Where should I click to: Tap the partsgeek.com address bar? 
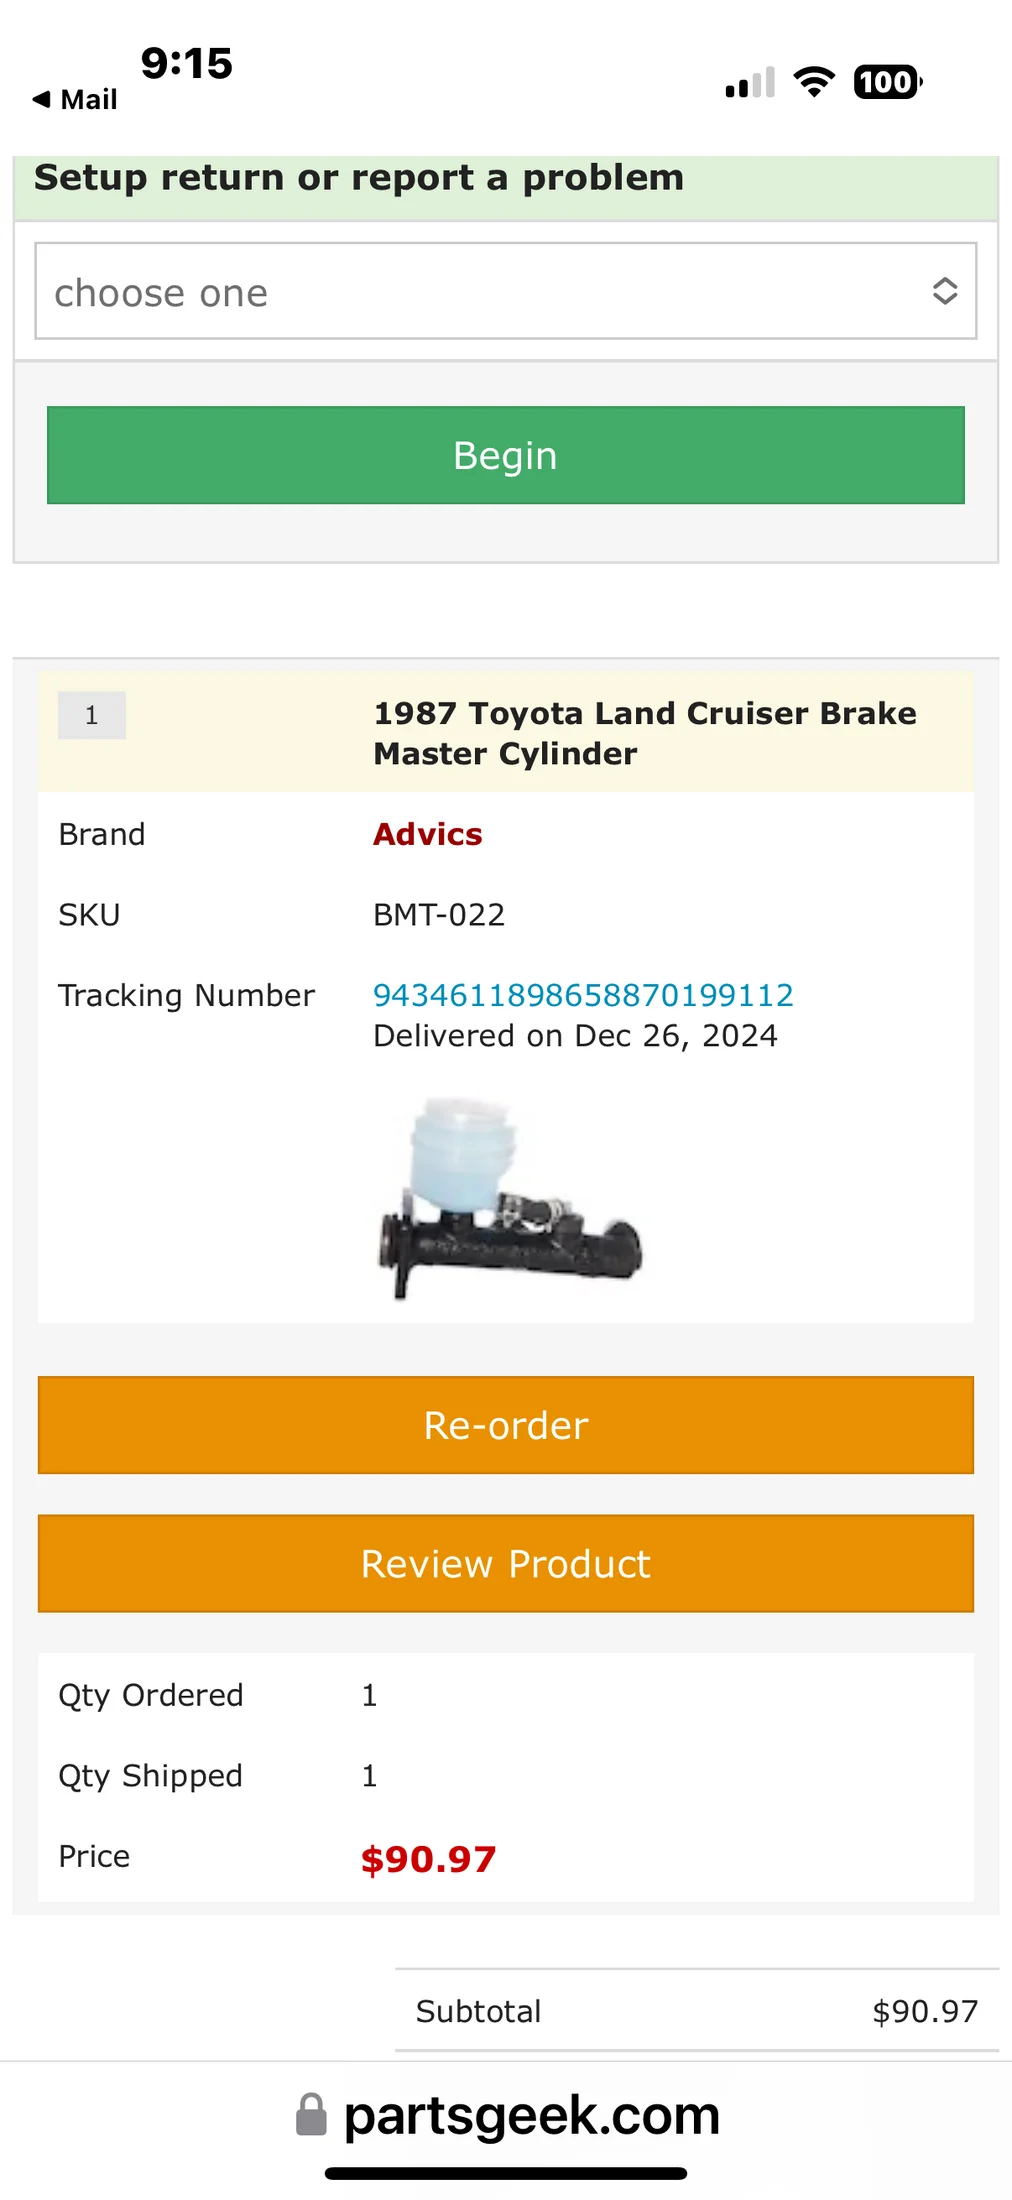pos(530,2115)
